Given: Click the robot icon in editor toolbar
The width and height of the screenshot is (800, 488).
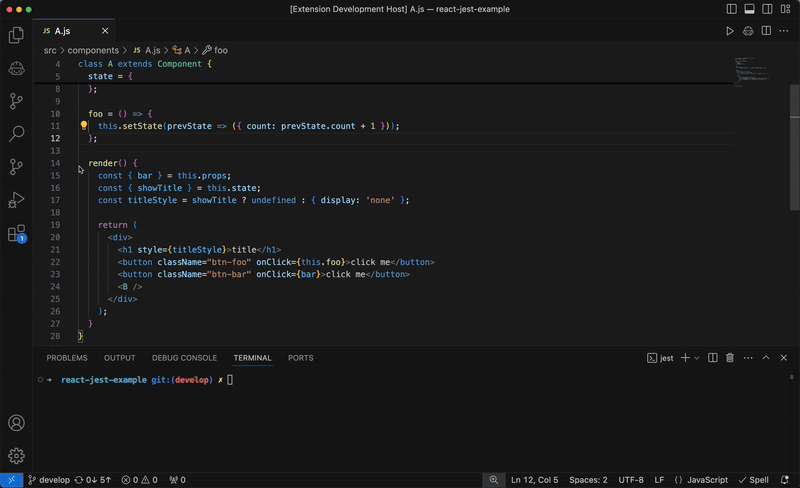Looking at the screenshot, I should point(748,31).
